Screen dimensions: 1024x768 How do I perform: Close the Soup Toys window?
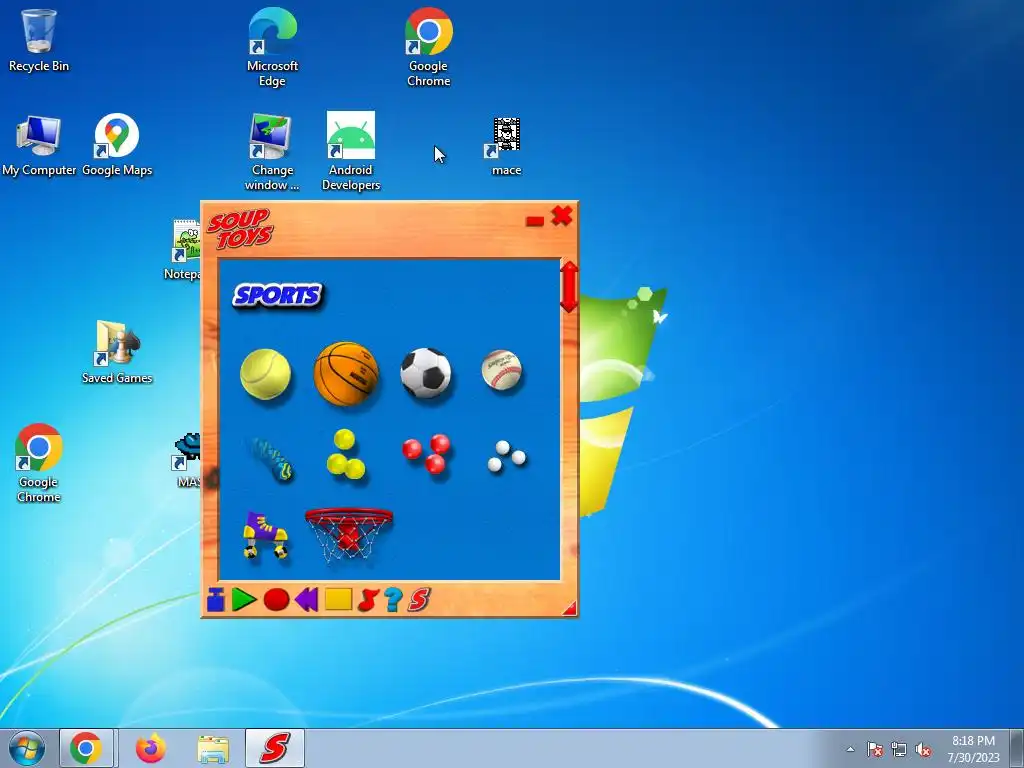562,216
